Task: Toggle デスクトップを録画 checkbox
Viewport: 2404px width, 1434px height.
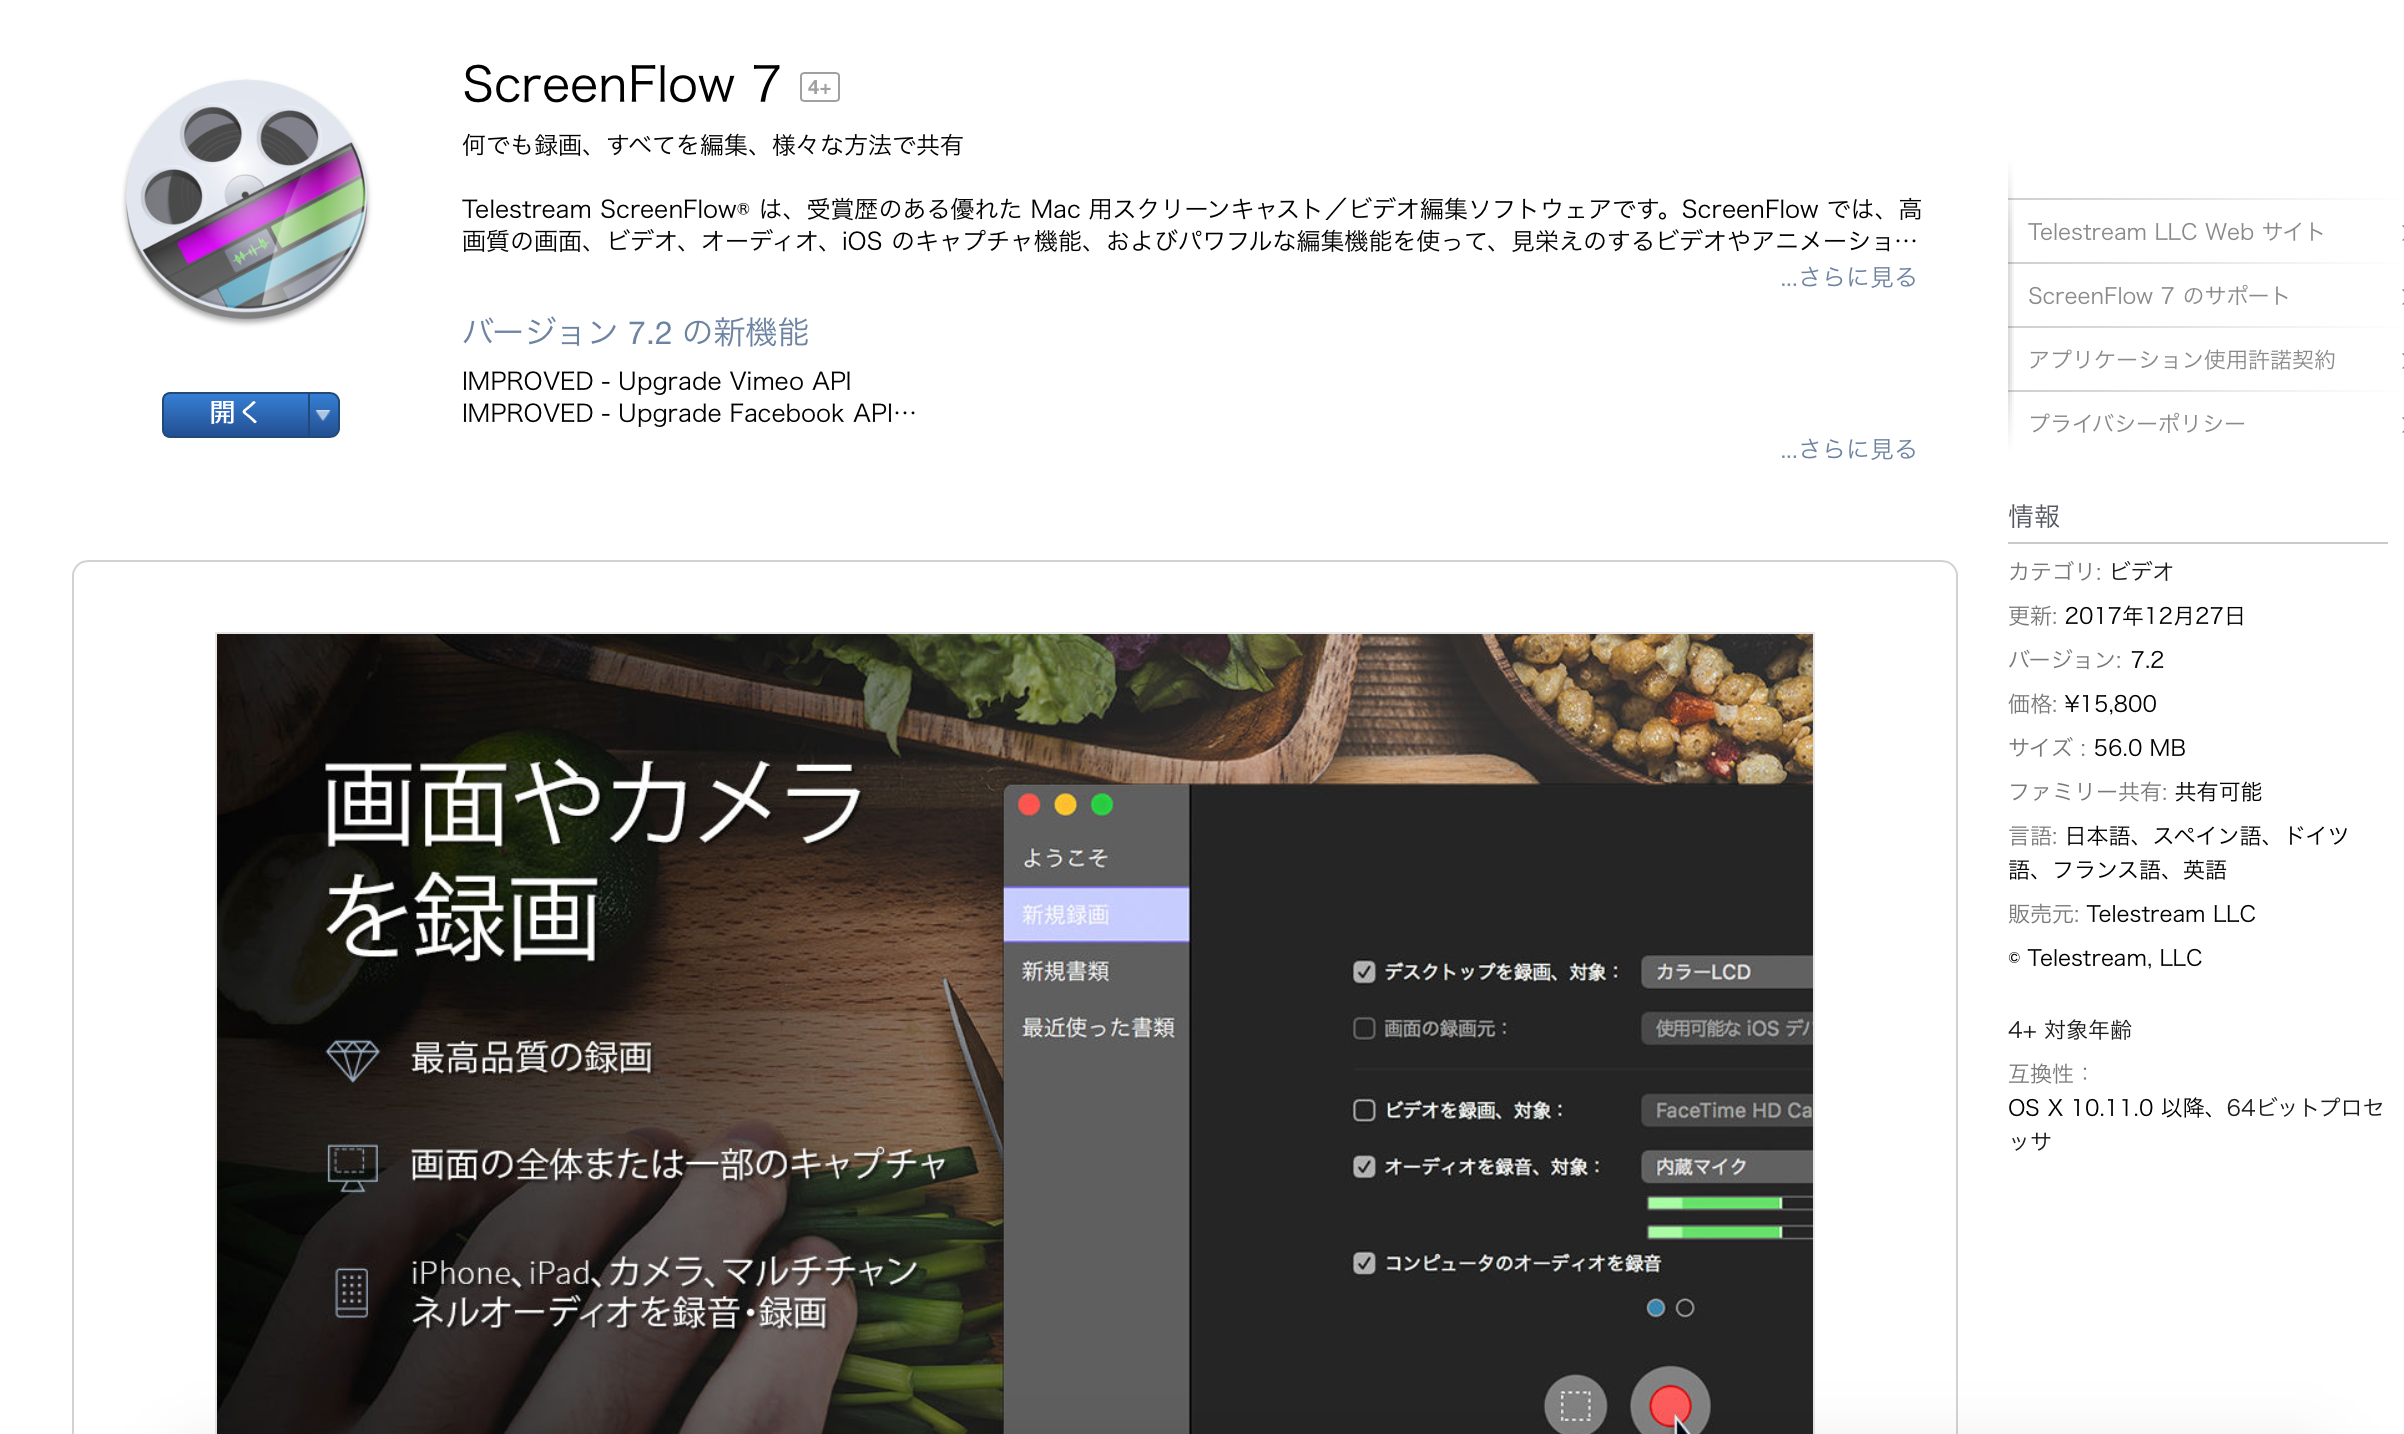Action: coord(1364,972)
